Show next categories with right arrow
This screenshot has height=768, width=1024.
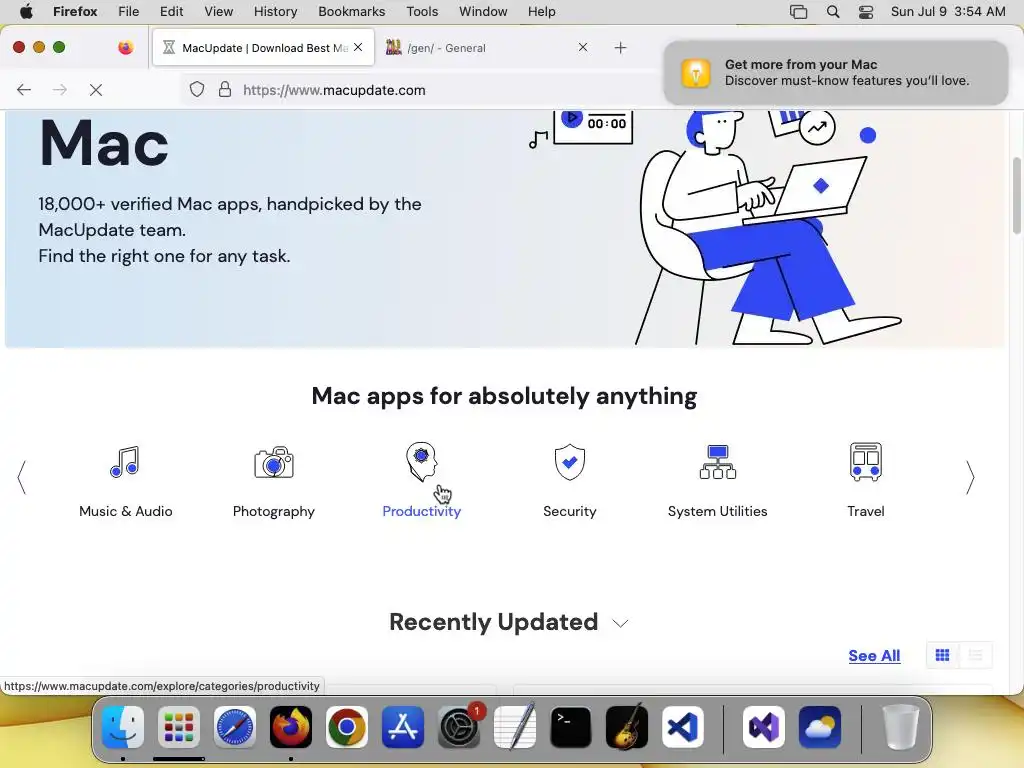(x=970, y=477)
